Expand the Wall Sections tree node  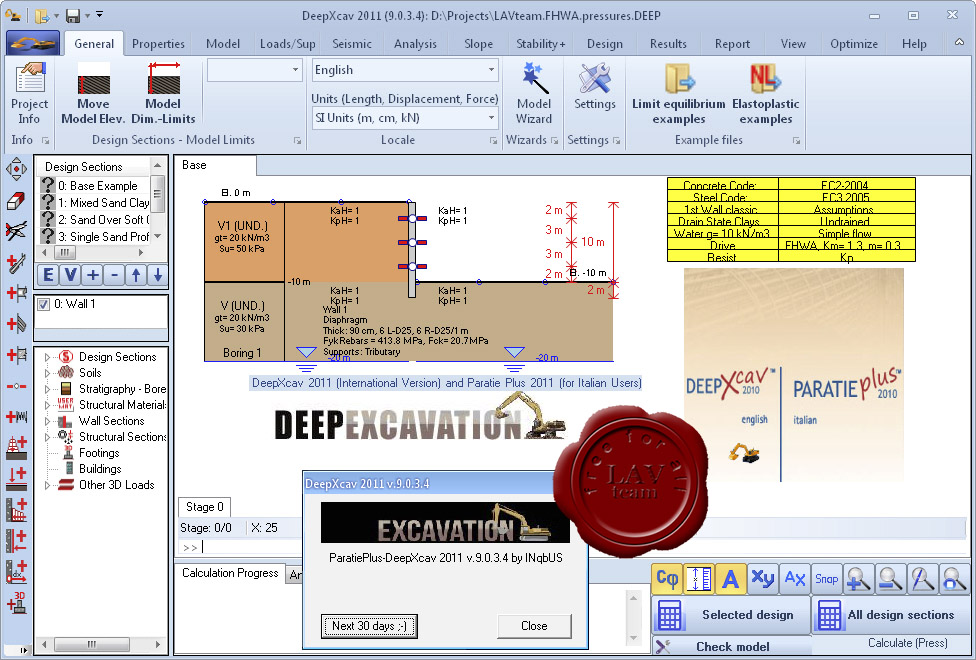tap(47, 422)
